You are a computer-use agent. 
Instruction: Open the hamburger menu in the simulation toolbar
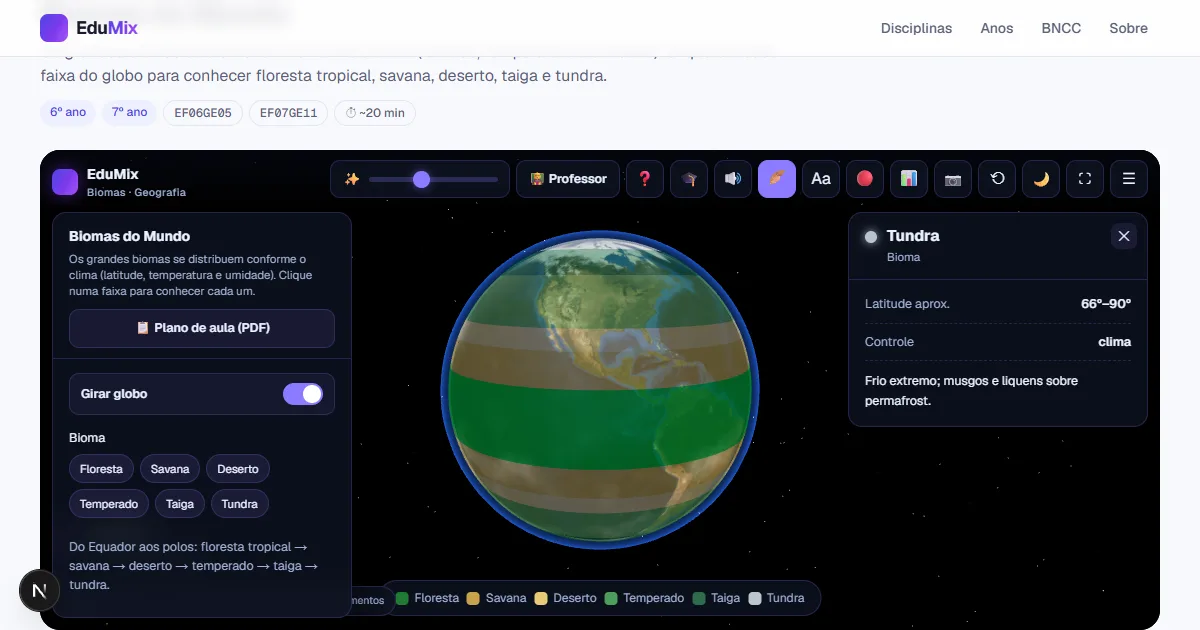[x=1129, y=179]
